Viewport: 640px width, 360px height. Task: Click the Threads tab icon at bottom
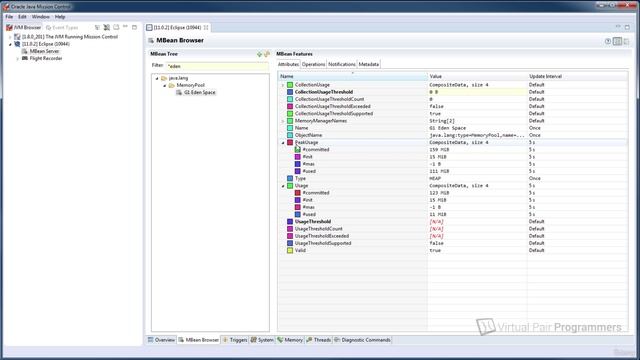(x=309, y=340)
